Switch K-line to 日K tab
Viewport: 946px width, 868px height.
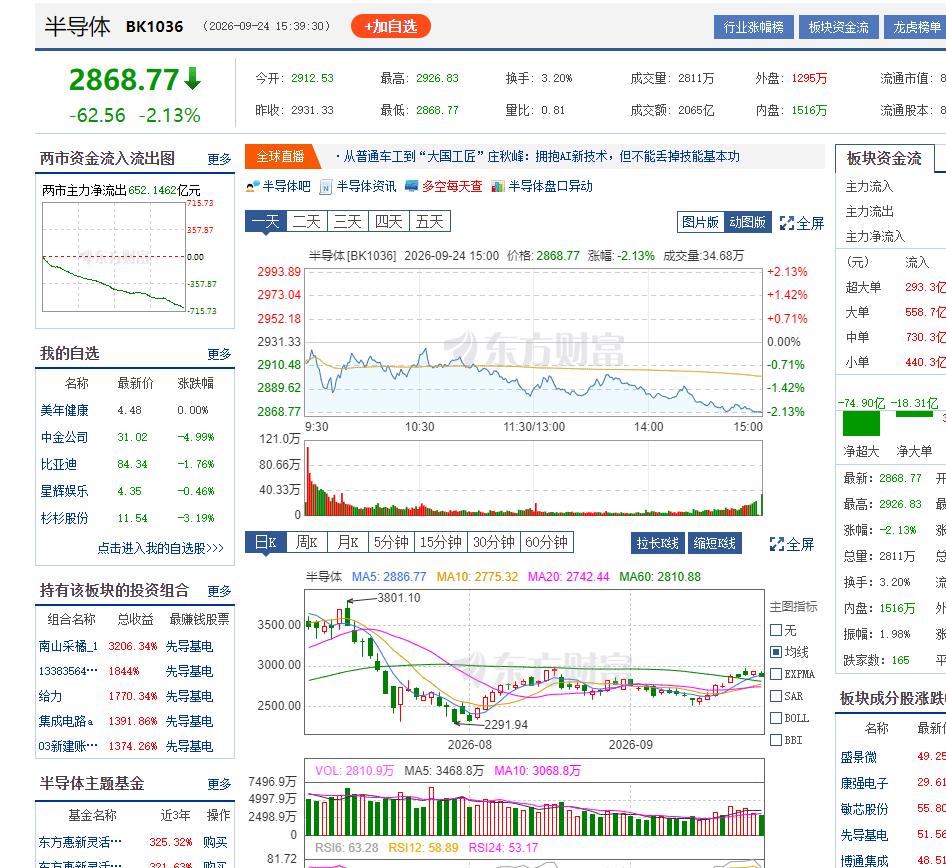pyautogui.click(x=265, y=542)
